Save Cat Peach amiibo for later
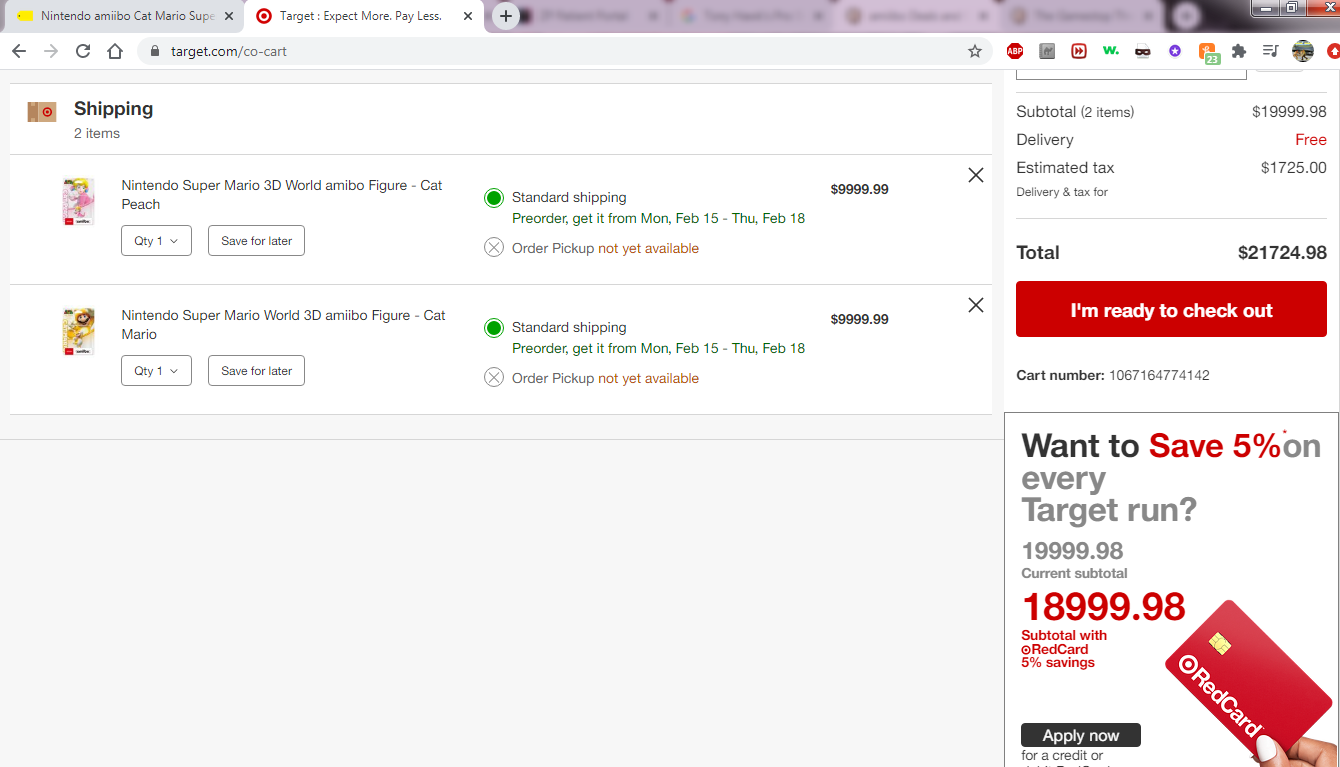 pyautogui.click(x=256, y=241)
